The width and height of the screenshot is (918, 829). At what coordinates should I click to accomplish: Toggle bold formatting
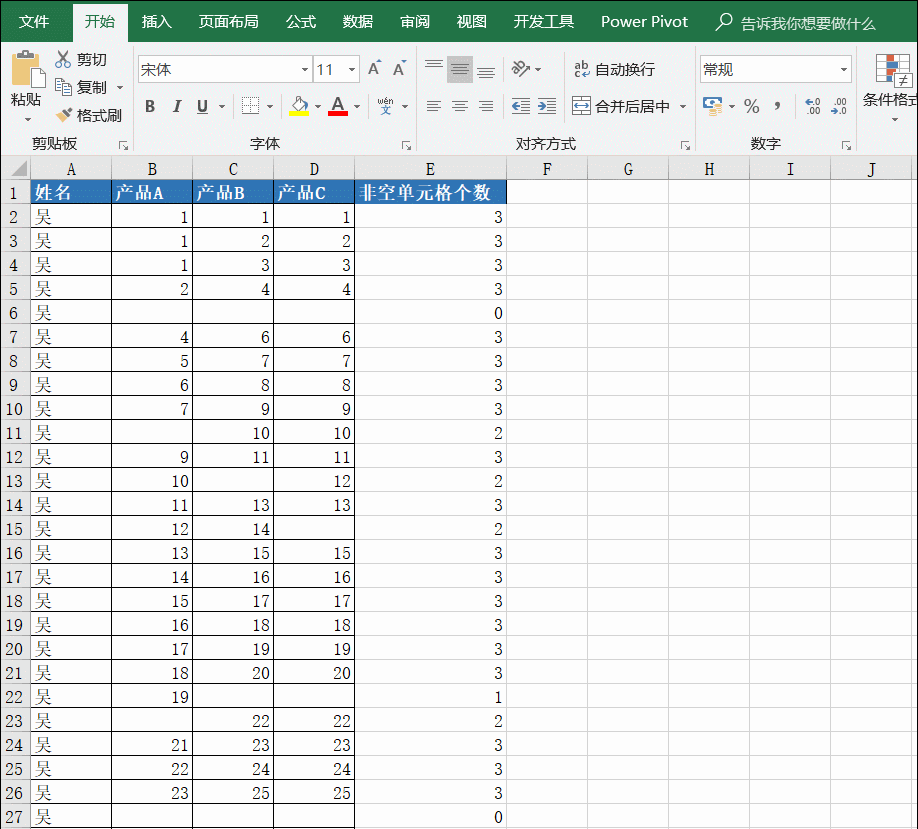coord(150,106)
